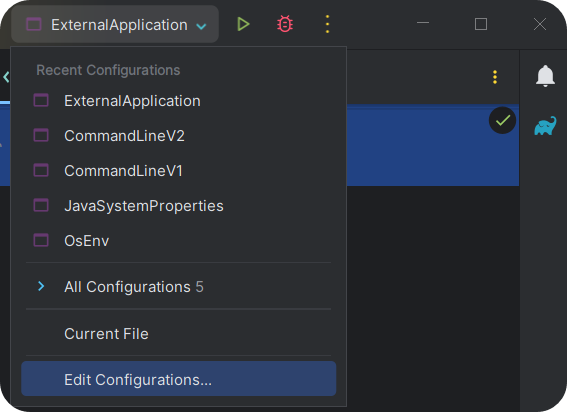Image resolution: width=567 pixels, height=412 pixels.
Task: Collapse the ExternalApplication run configuration dropdown
Action: [115, 24]
